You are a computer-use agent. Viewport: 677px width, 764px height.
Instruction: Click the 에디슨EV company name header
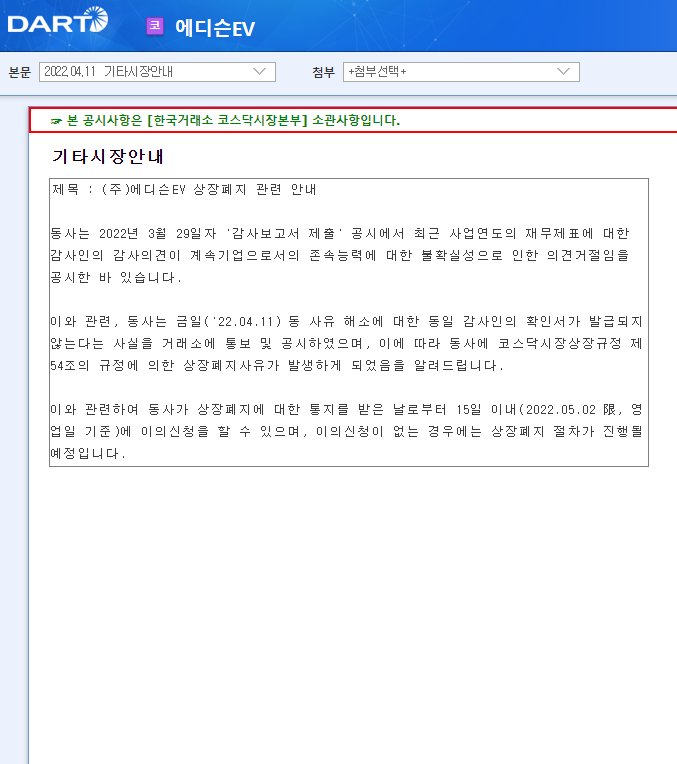tap(215, 28)
